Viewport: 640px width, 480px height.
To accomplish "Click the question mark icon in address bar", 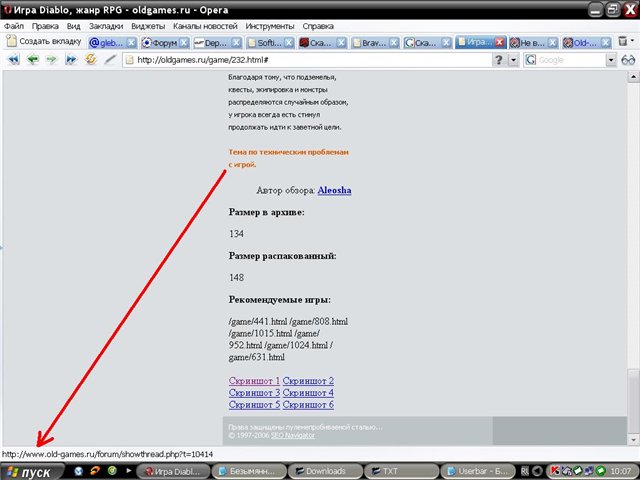I will tap(499, 60).
